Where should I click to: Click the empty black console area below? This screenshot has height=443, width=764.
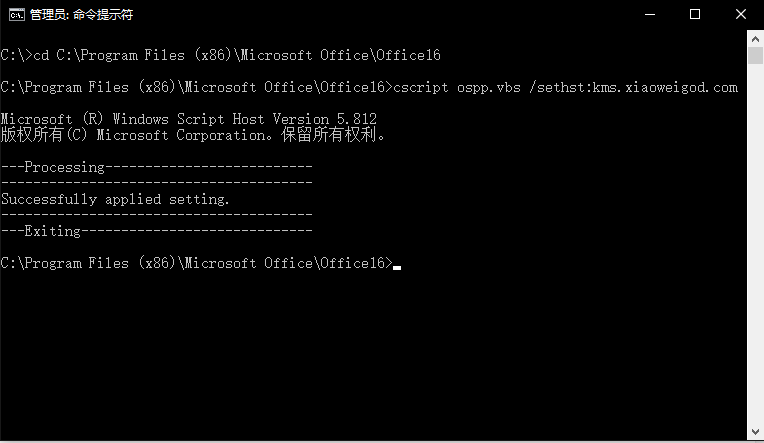tap(373, 356)
